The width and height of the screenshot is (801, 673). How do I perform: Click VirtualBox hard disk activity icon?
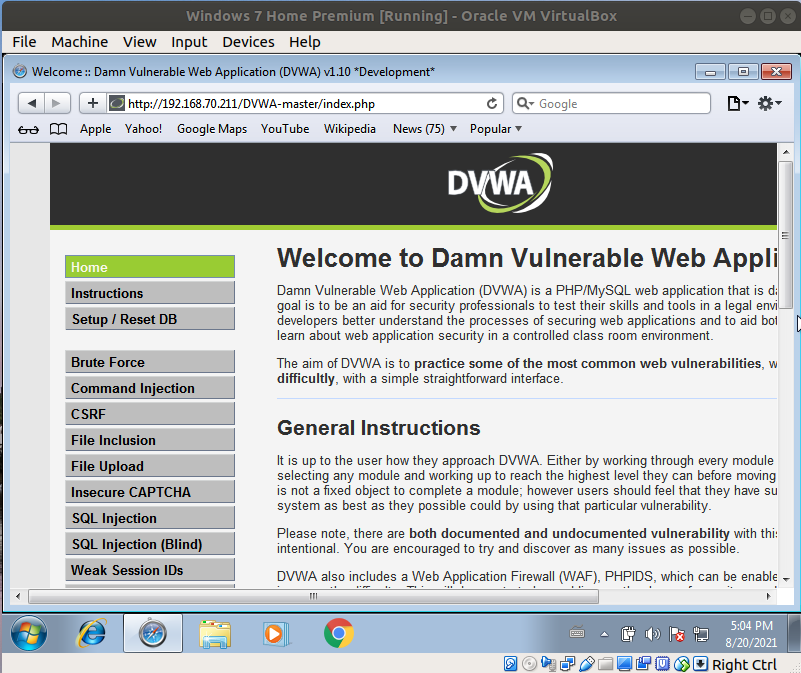click(510, 664)
